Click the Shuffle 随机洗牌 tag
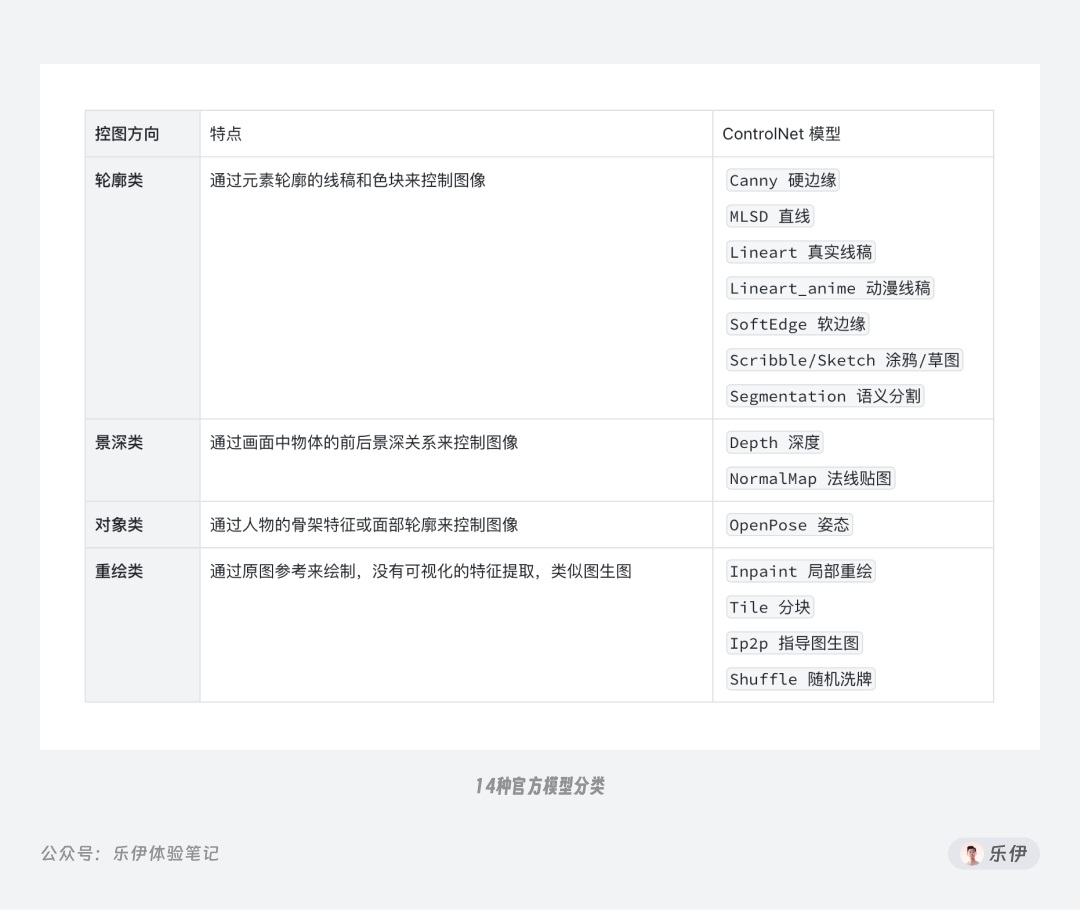 coord(800,679)
